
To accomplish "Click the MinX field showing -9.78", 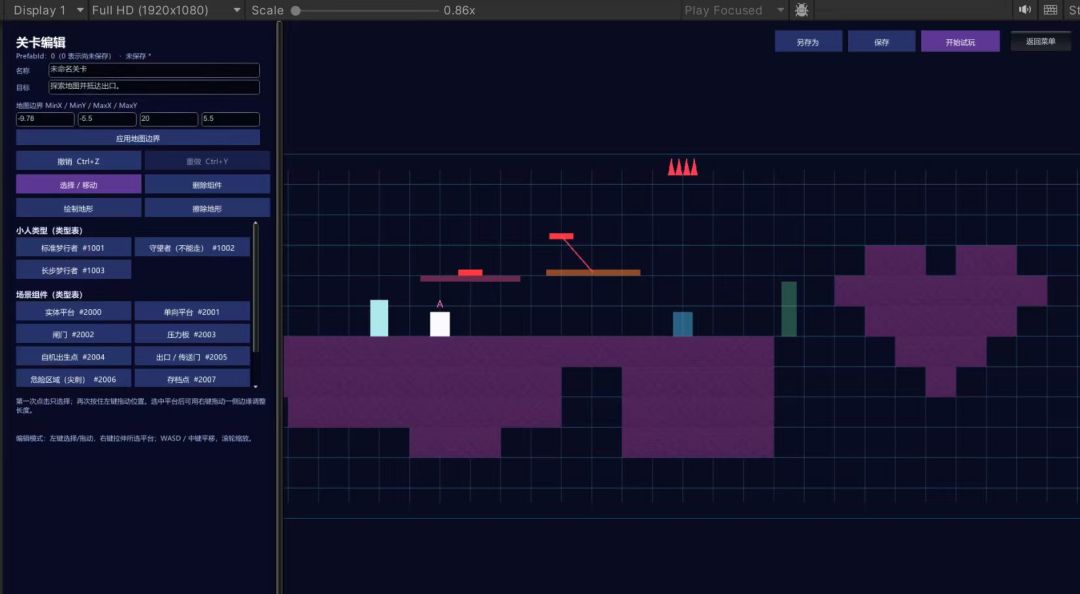I will [x=45, y=119].
